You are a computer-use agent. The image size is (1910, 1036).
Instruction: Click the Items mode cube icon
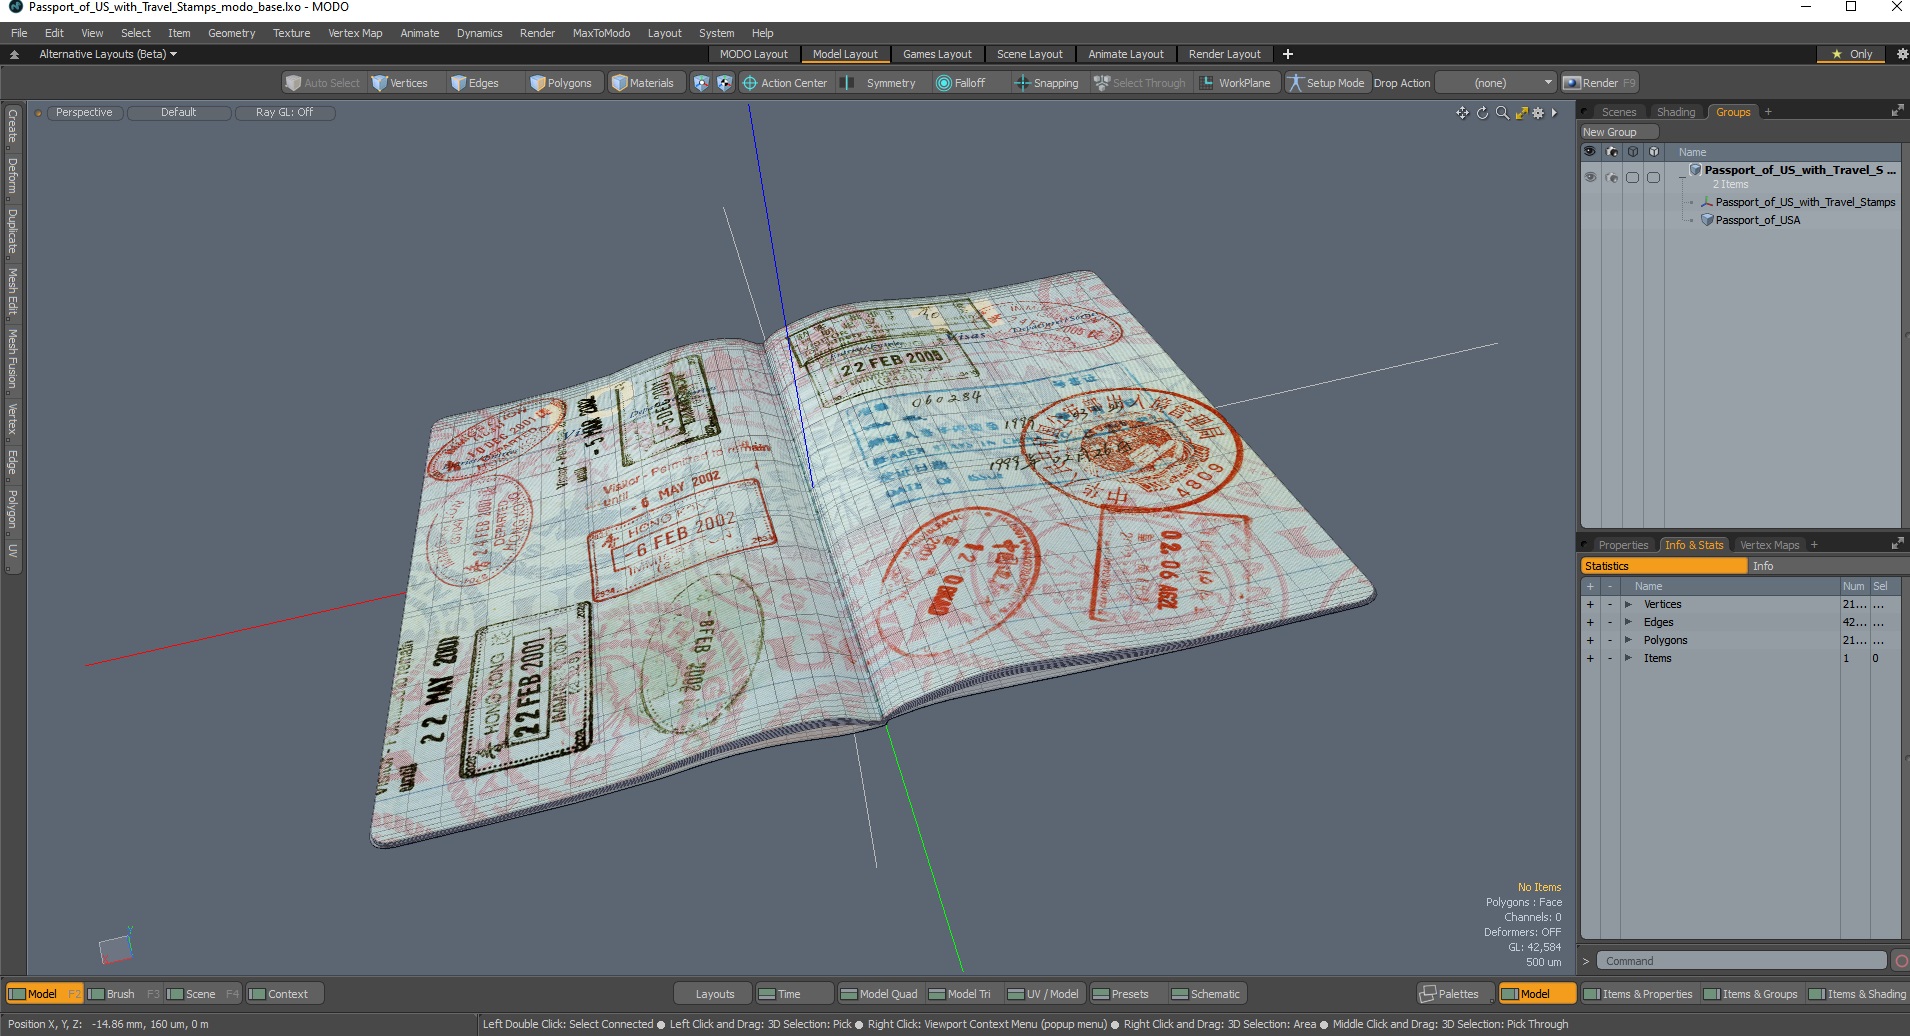pyautogui.click(x=701, y=83)
